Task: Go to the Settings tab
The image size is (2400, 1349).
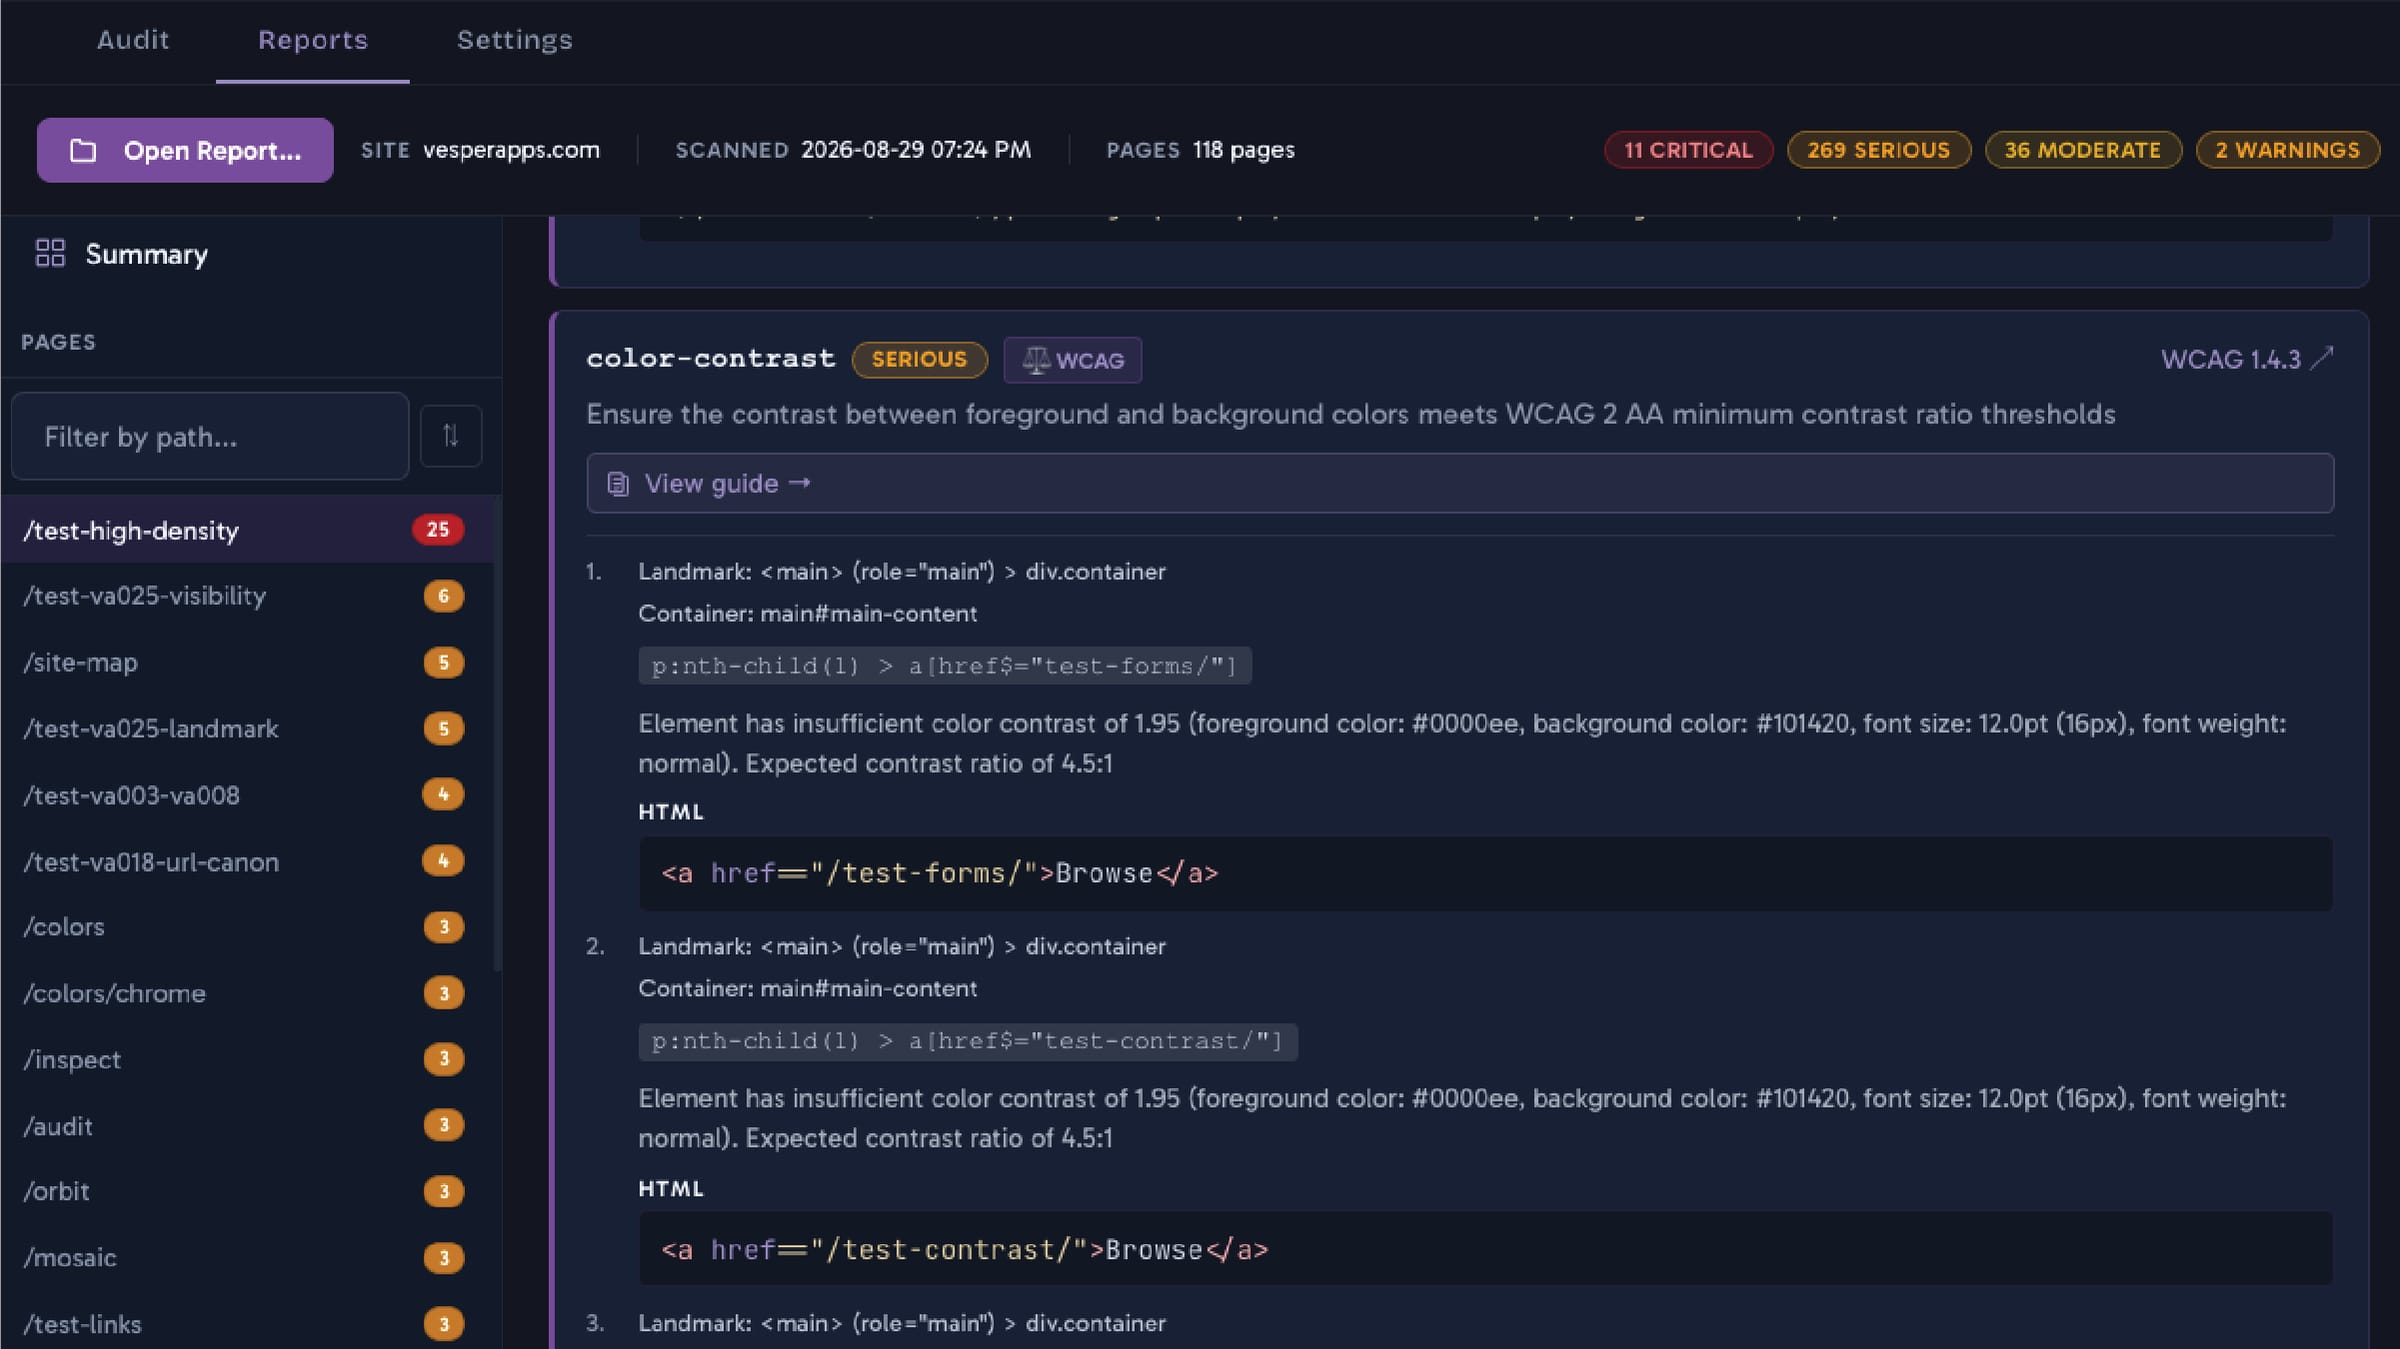Action: coord(515,40)
